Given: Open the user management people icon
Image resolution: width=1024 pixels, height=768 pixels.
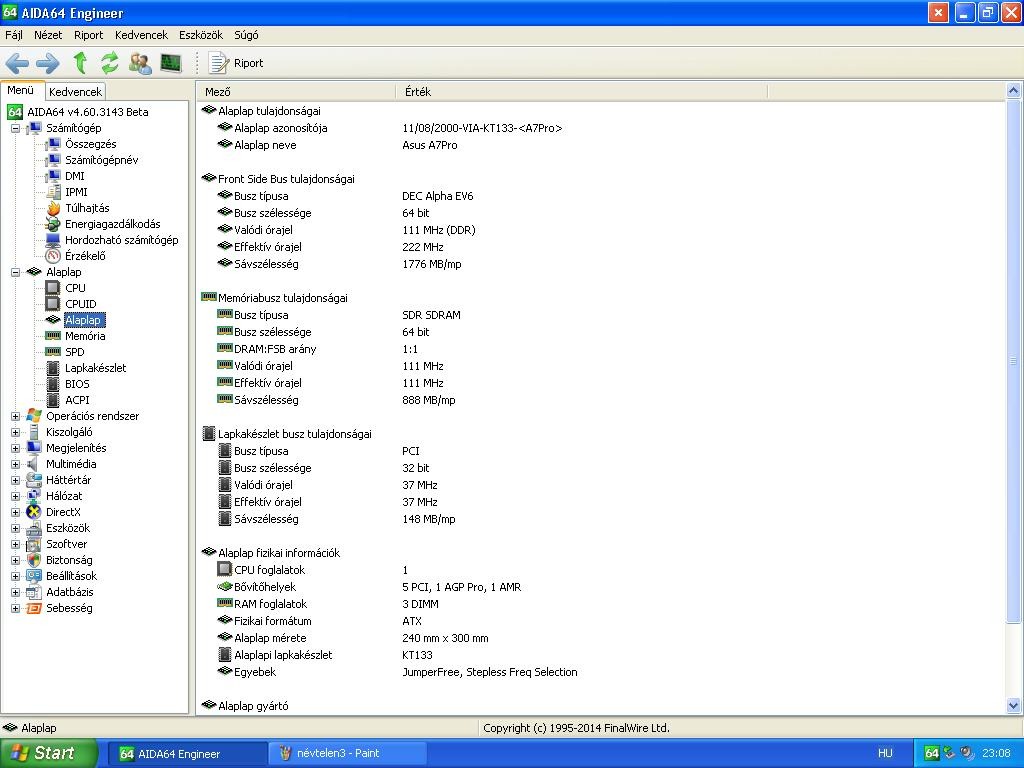Looking at the screenshot, I should (x=140, y=63).
